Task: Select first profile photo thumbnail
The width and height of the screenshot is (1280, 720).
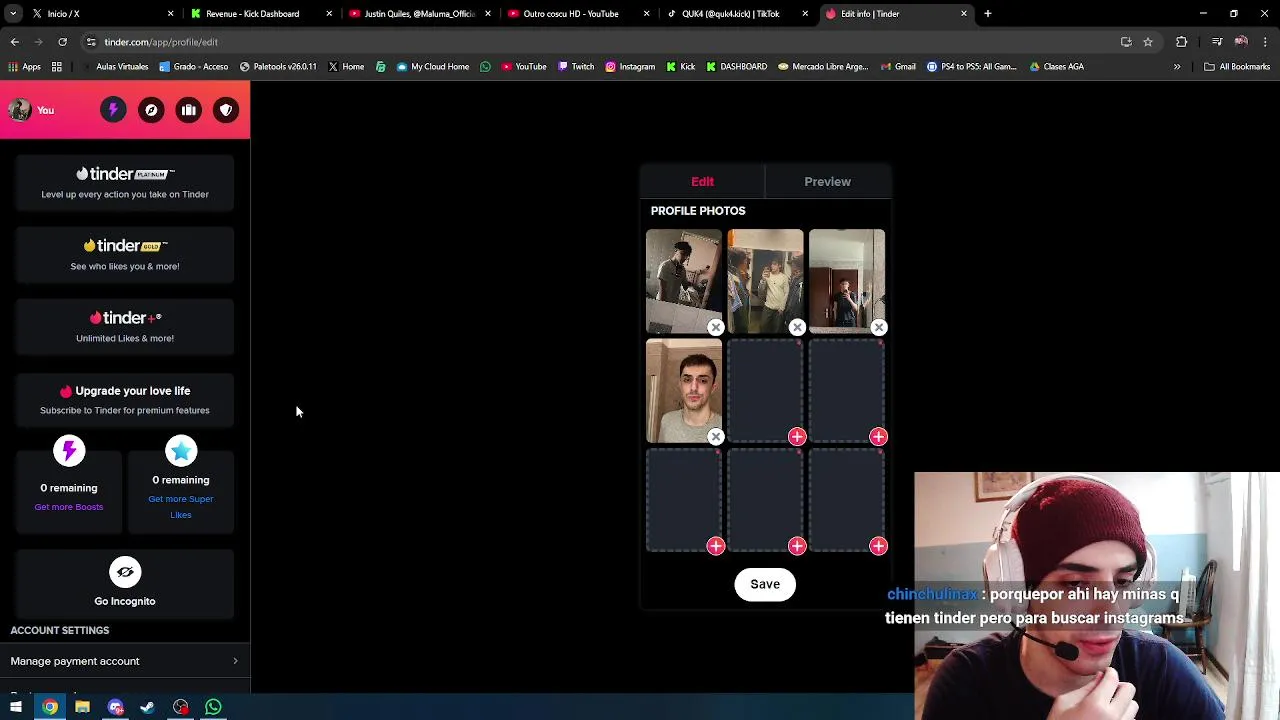Action: [x=684, y=281]
